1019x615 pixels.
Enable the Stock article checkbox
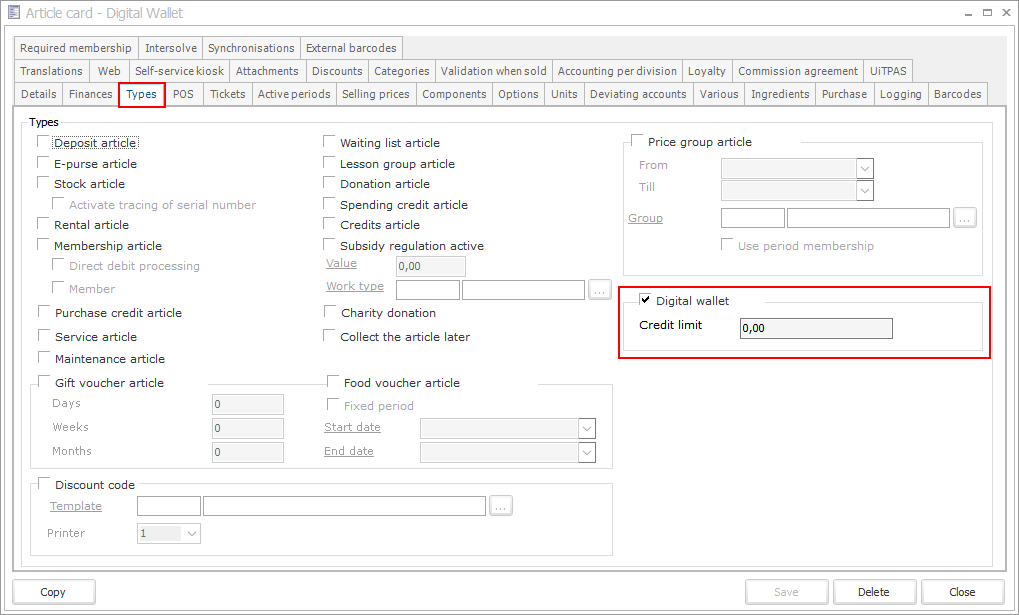[43, 184]
